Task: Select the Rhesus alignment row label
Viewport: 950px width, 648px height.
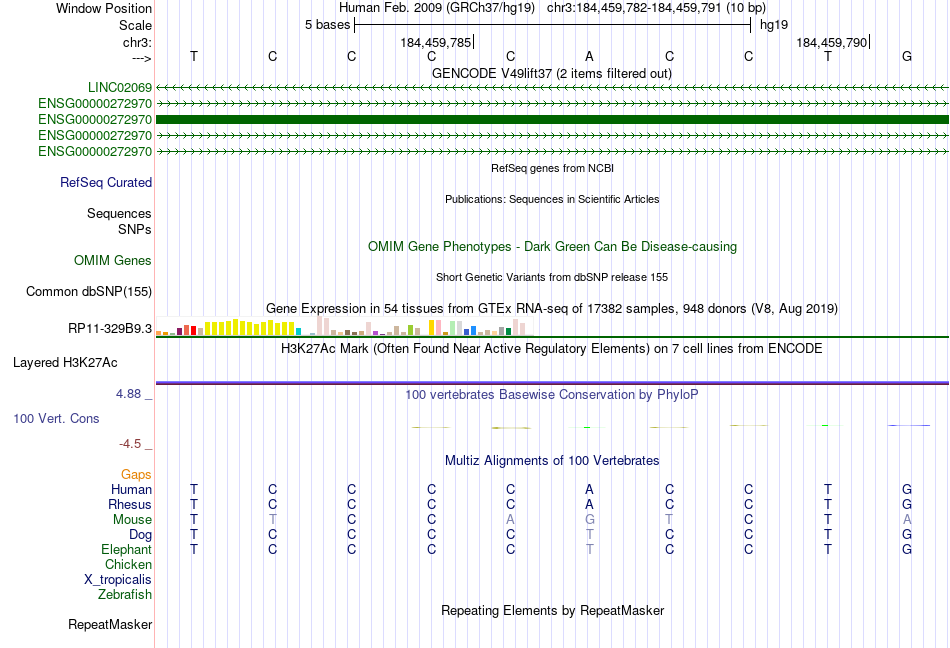Action: 130,504
